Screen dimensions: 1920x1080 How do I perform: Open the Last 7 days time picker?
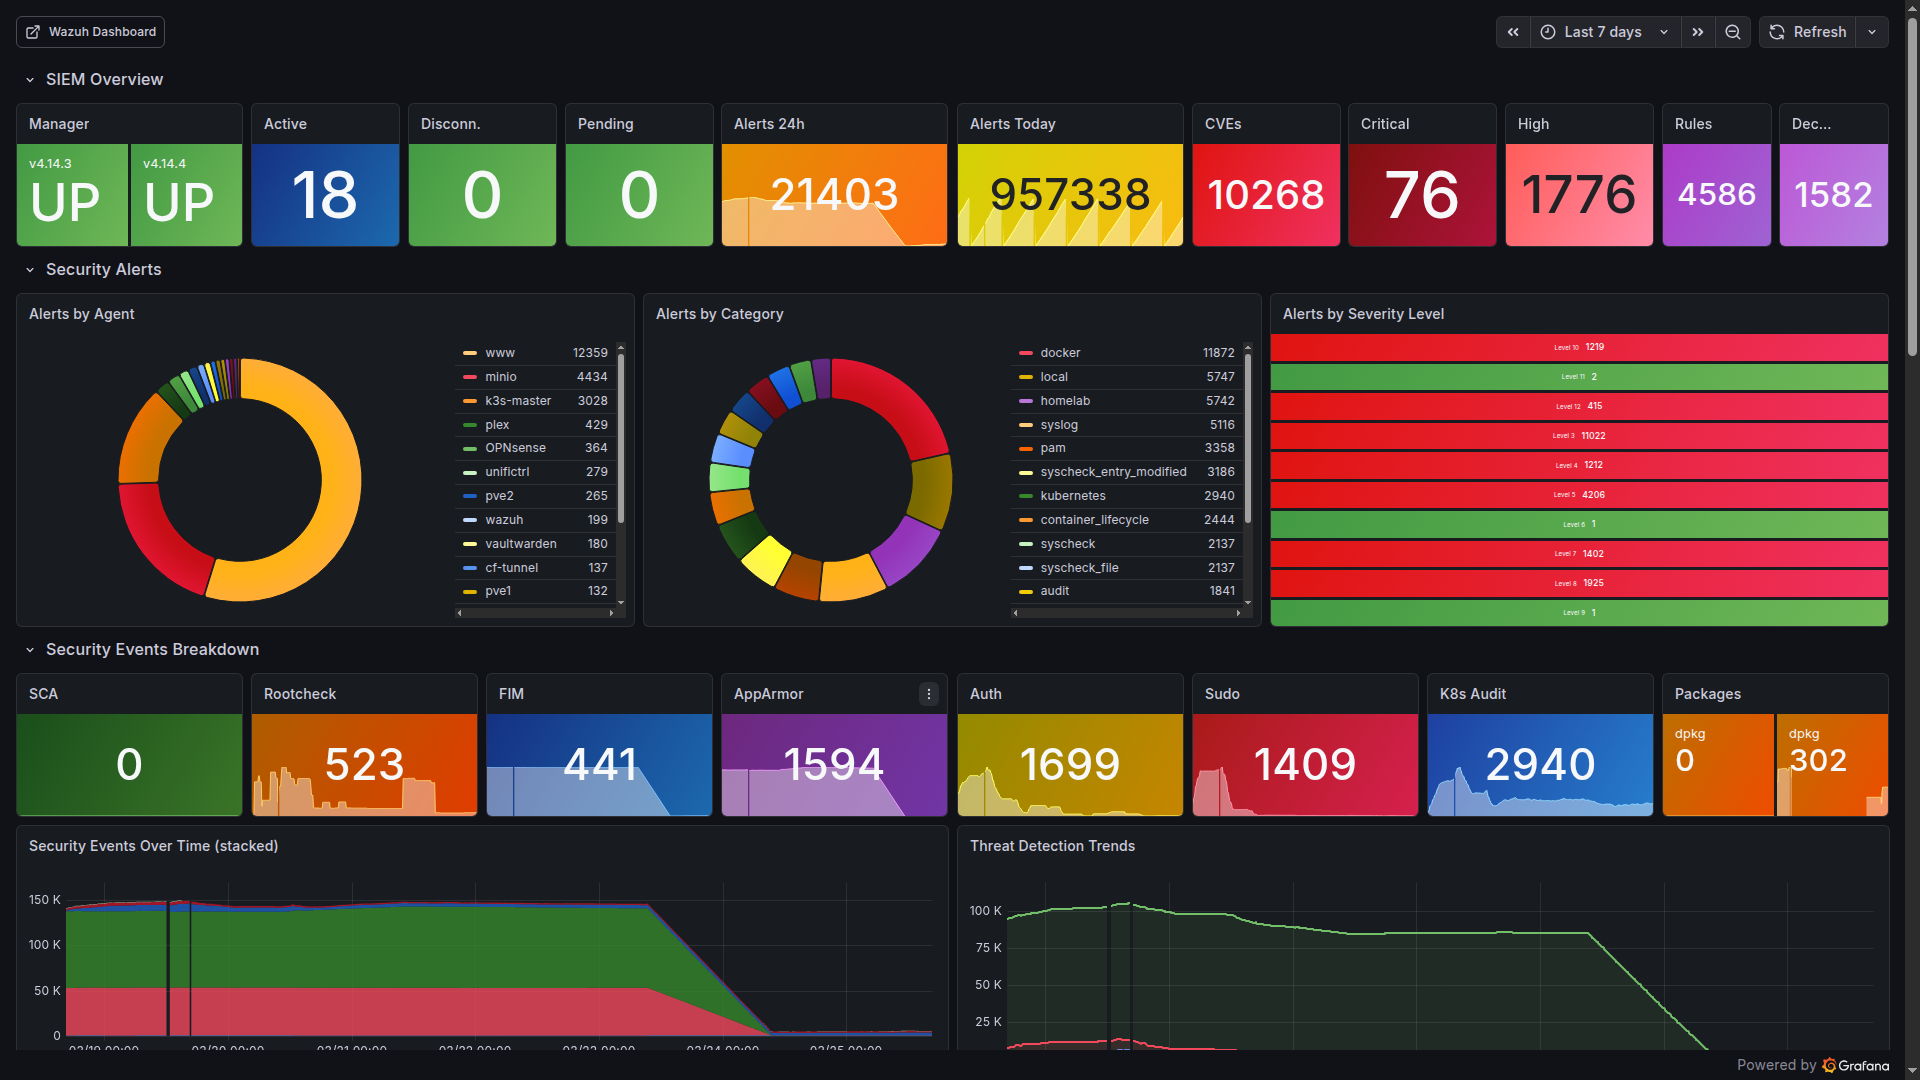(x=1603, y=32)
